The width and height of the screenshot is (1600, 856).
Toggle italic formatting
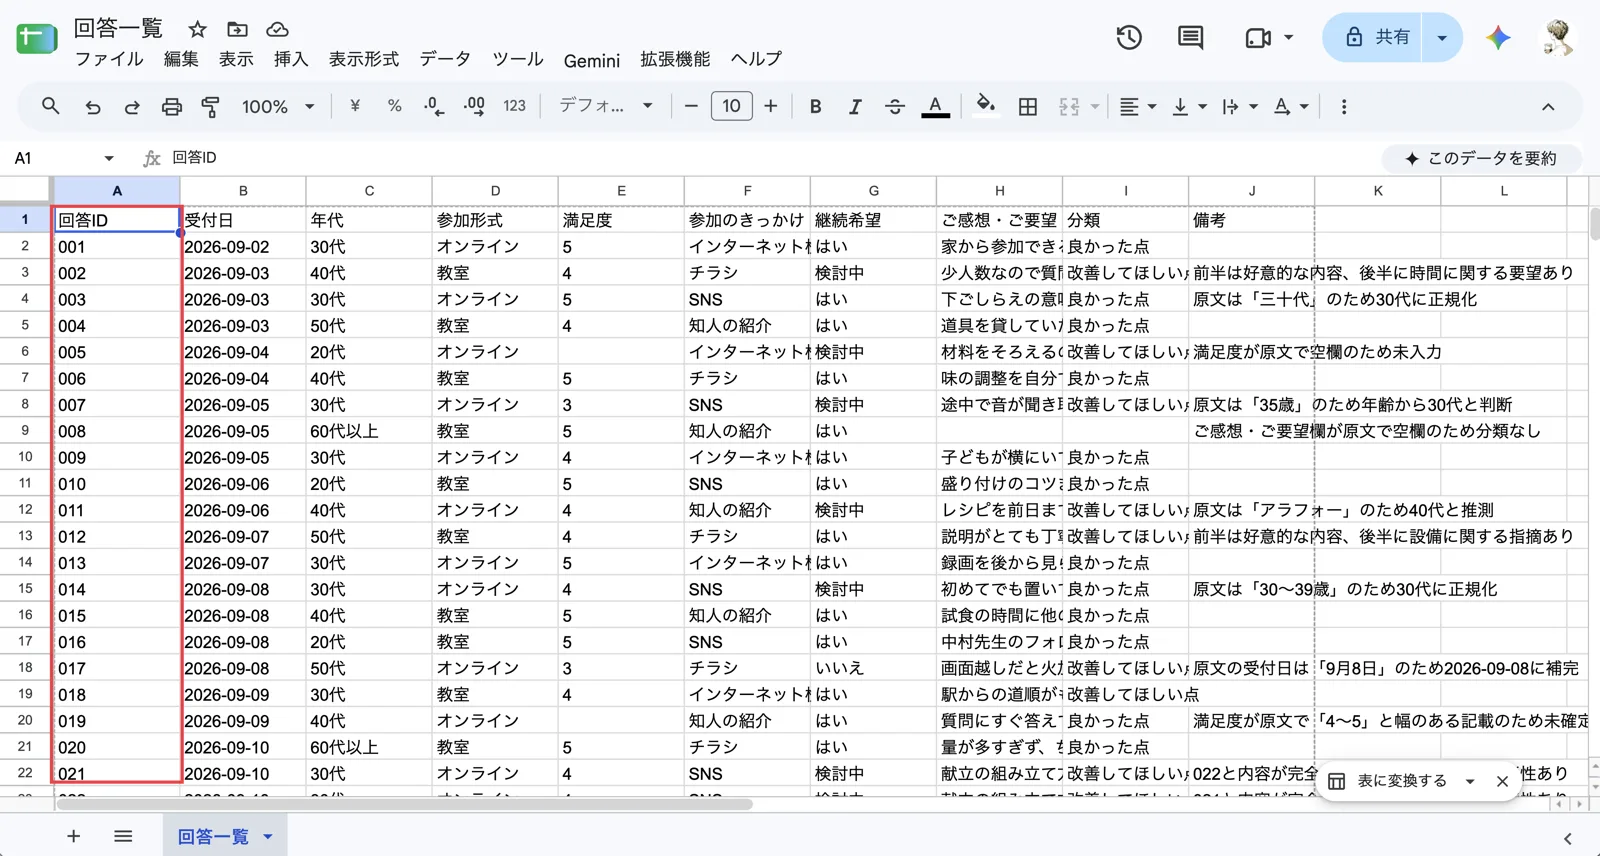tap(855, 106)
